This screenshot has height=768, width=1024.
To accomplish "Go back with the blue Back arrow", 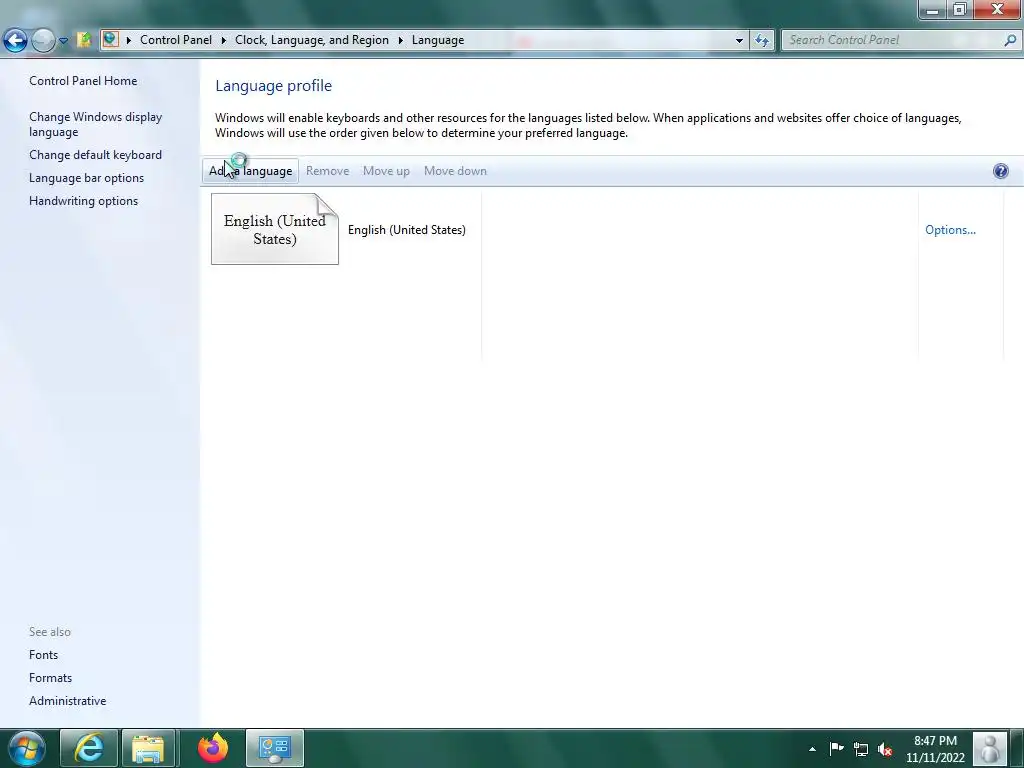I will [16, 40].
